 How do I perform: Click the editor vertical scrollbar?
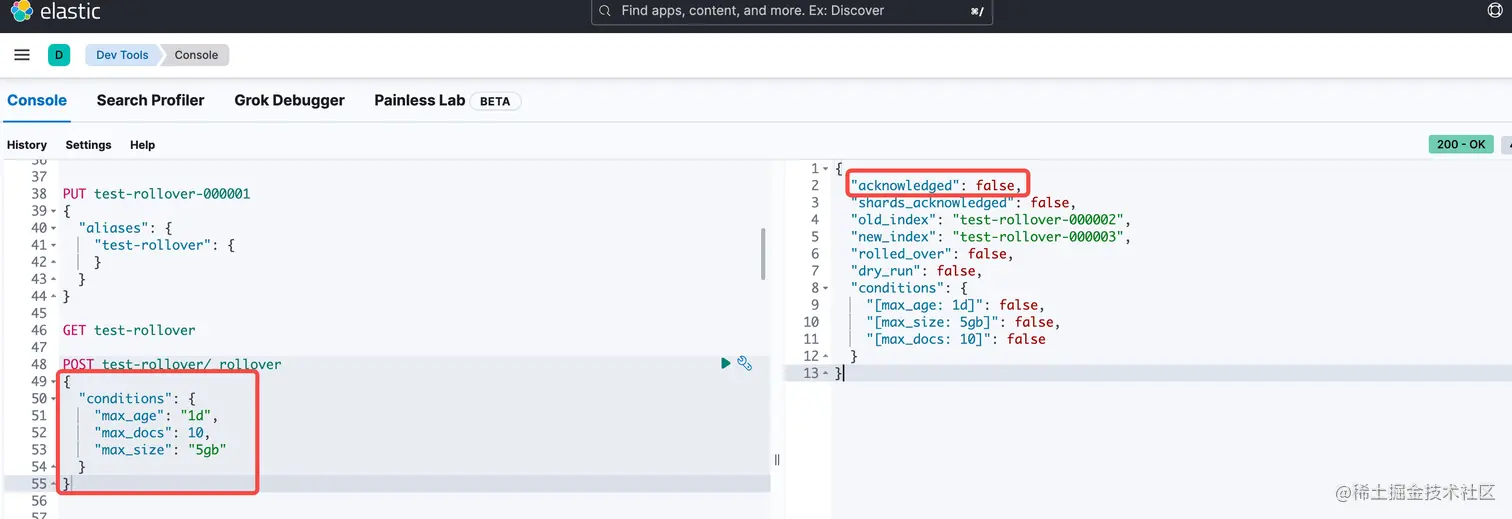(764, 254)
